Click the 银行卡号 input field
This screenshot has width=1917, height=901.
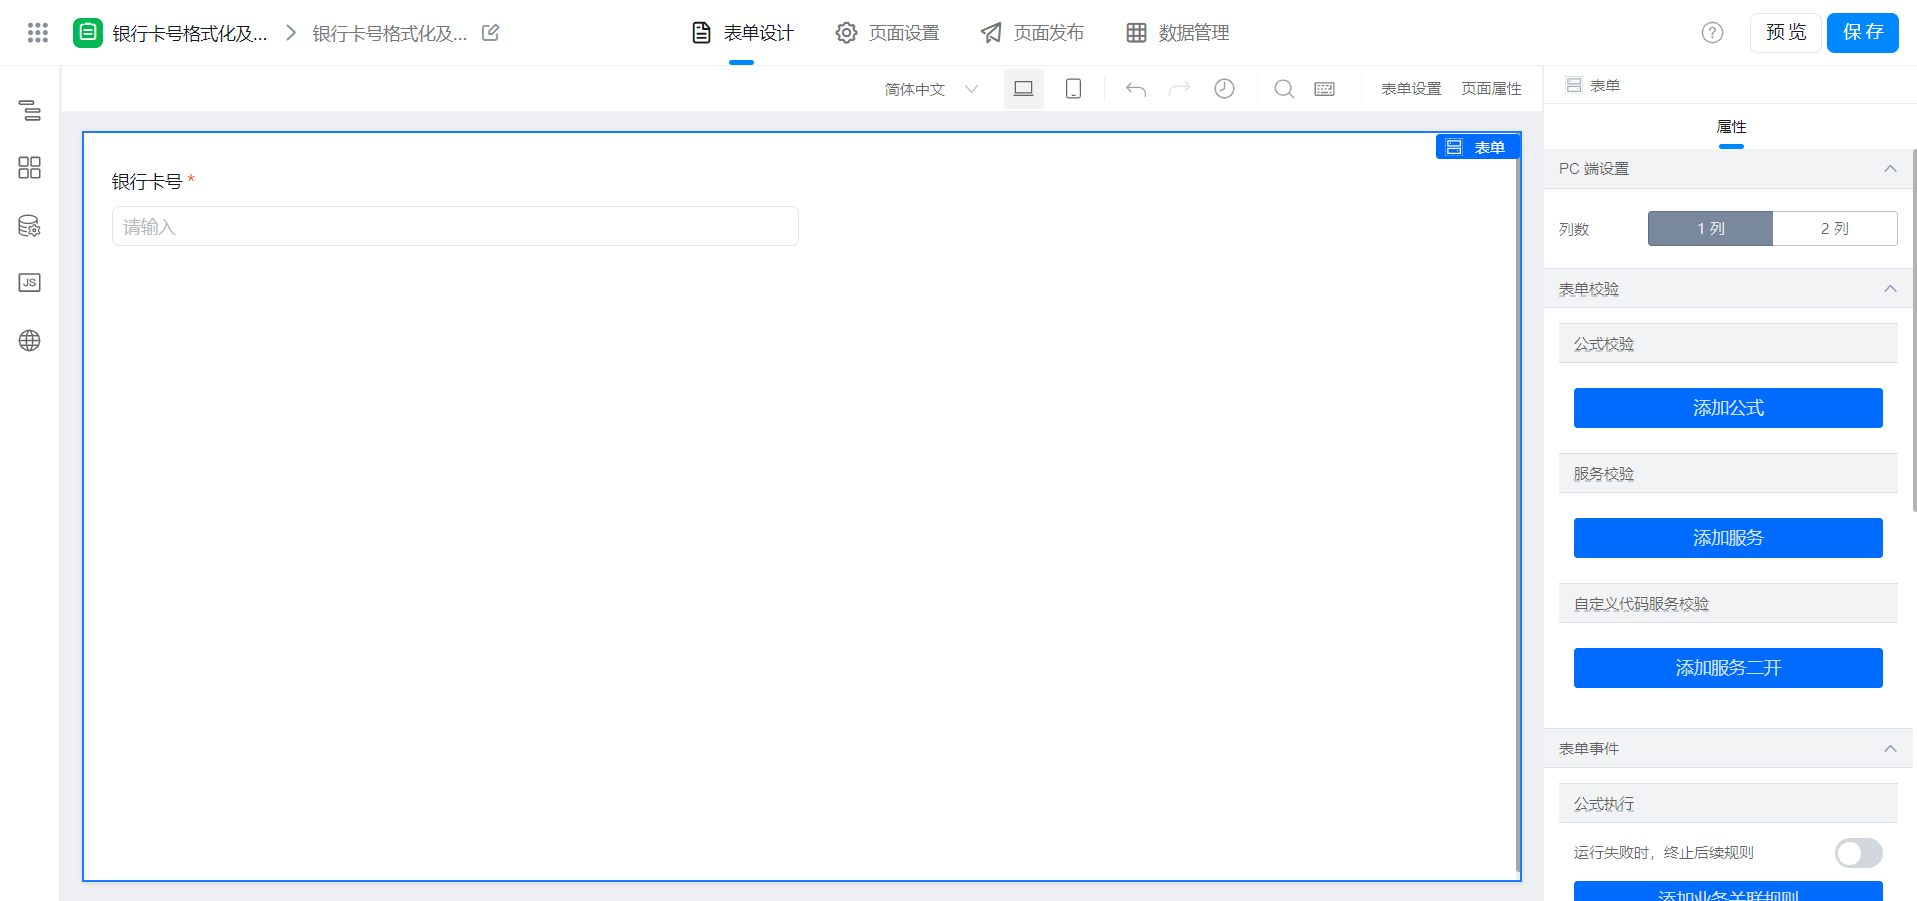click(455, 226)
